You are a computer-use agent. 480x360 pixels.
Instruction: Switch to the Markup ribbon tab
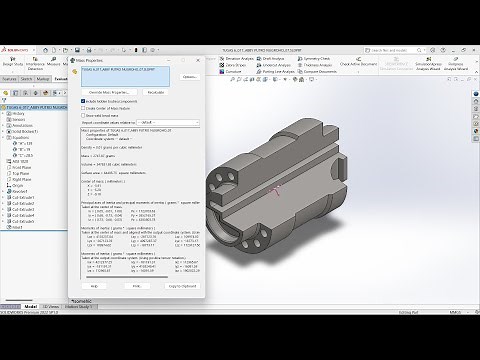[43, 79]
